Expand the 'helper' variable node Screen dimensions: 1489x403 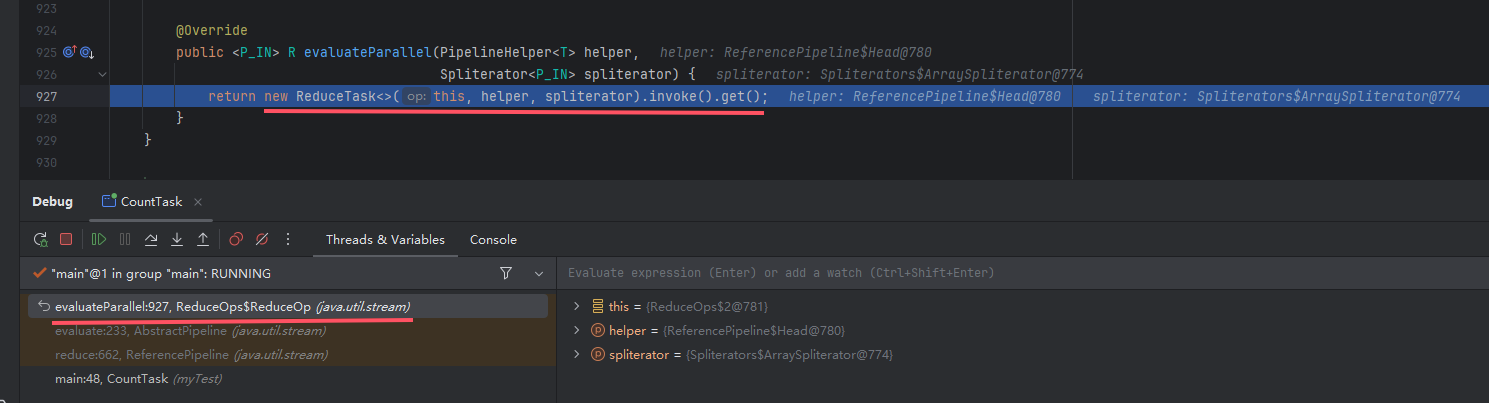pos(576,330)
